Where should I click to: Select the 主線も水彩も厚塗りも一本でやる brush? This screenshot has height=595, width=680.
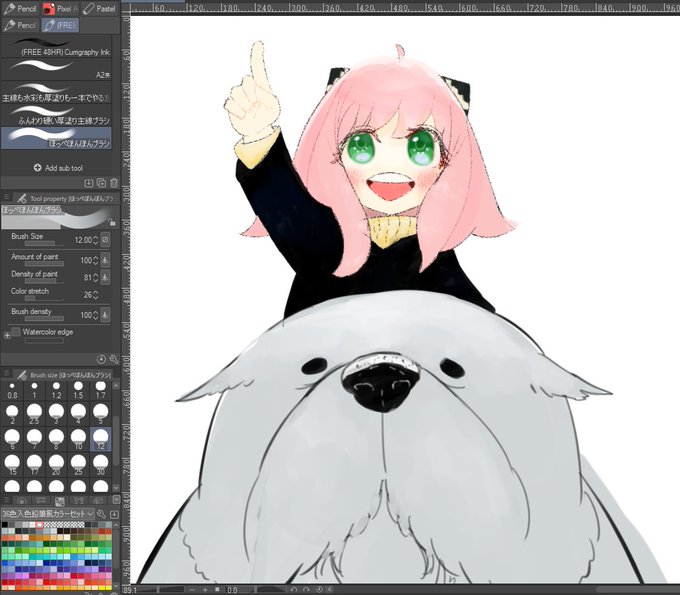tap(56, 92)
